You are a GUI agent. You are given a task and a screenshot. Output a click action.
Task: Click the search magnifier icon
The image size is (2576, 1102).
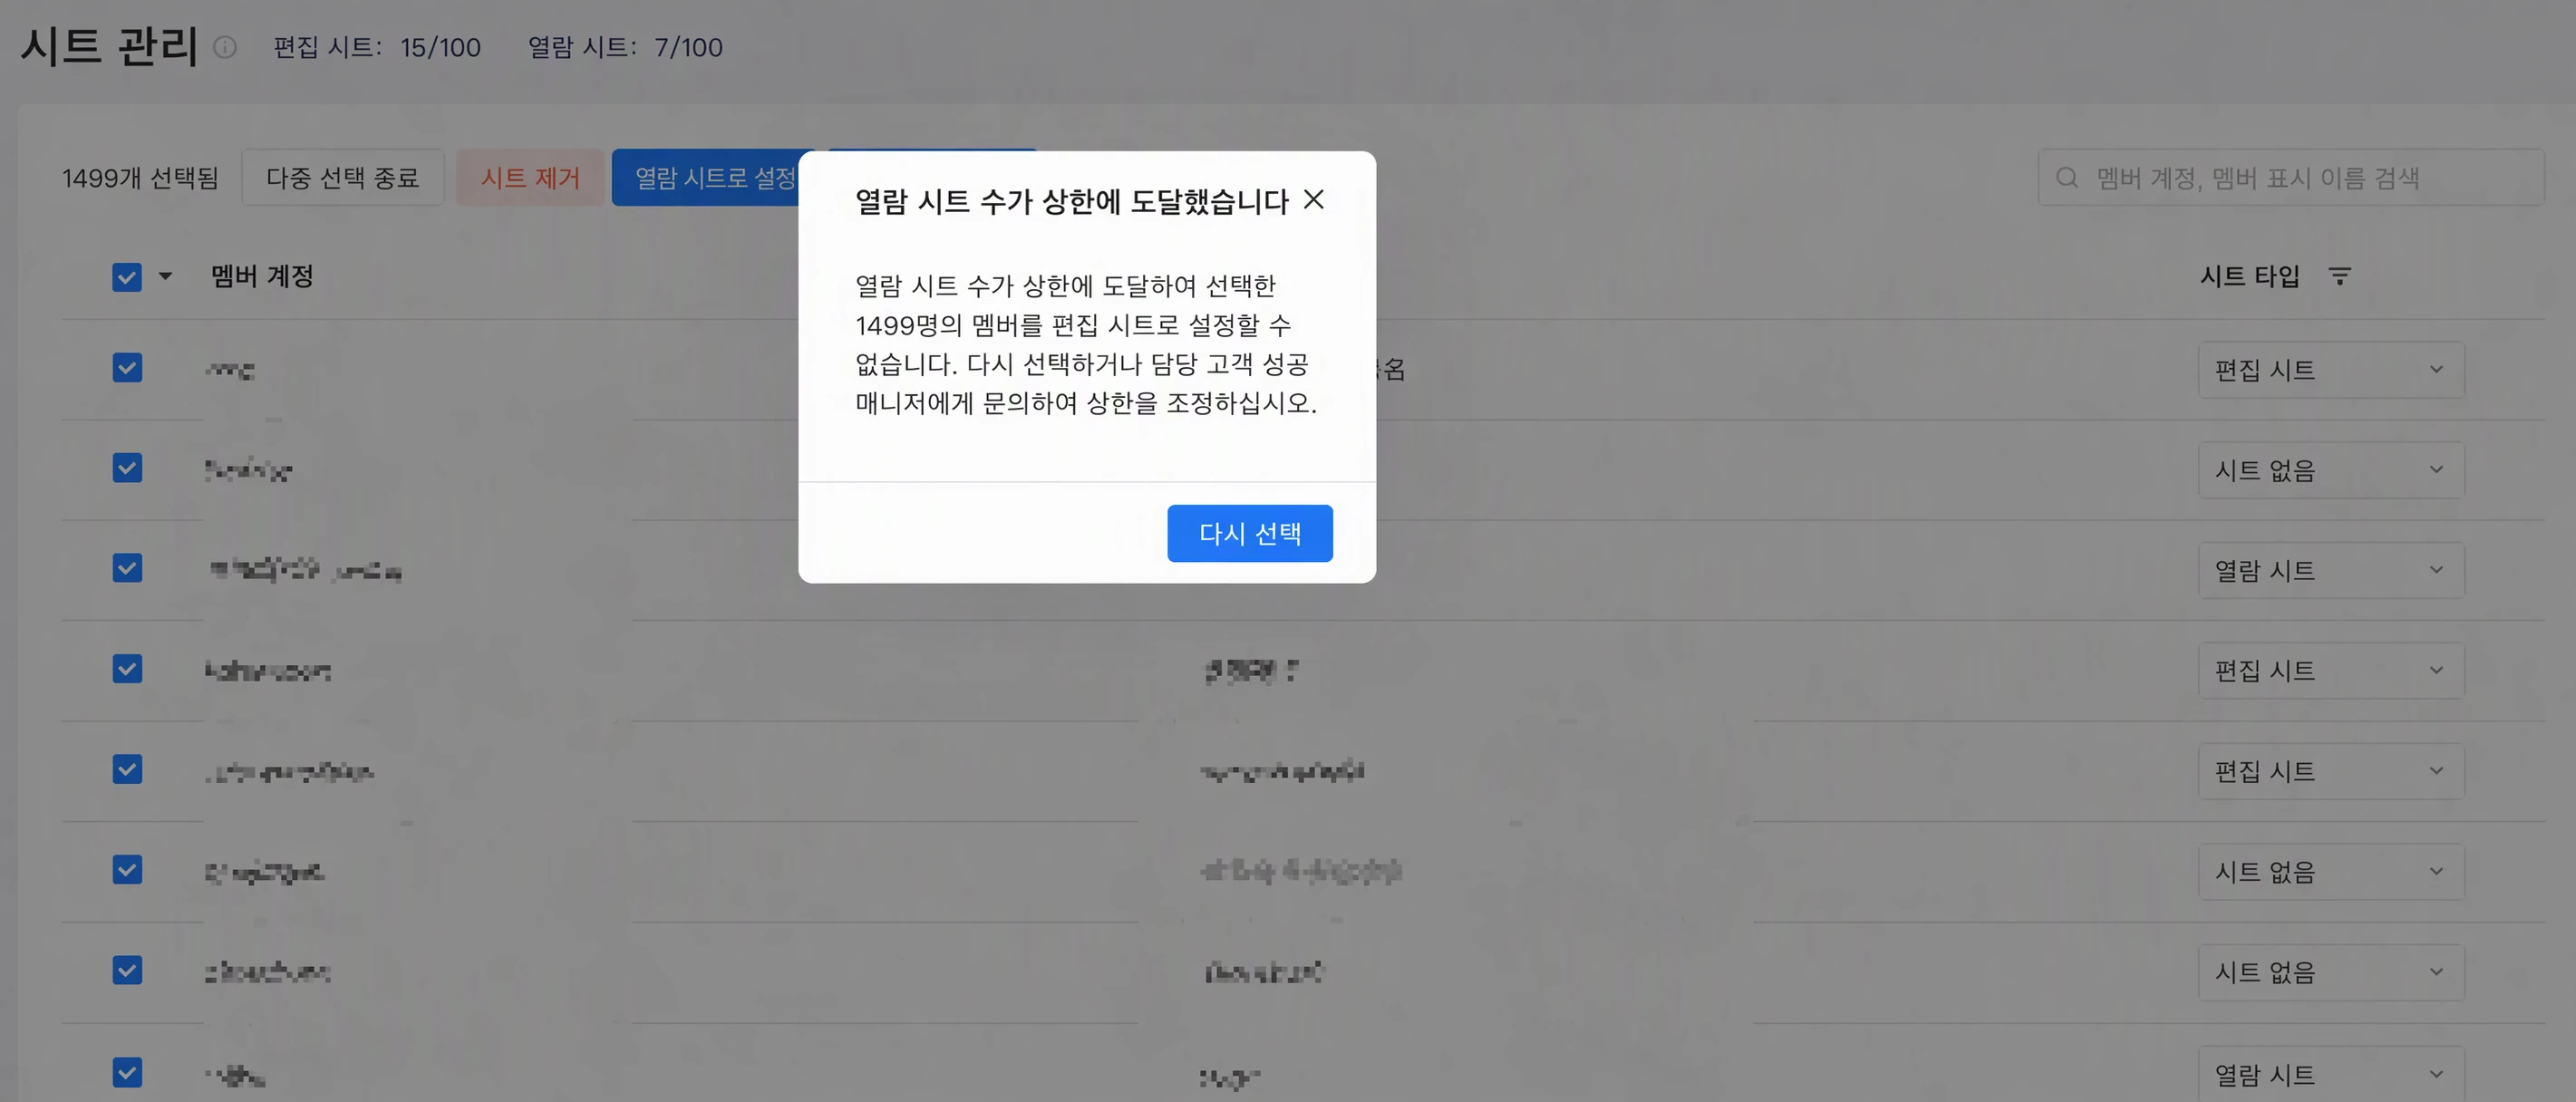pyautogui.click(x=2067, y=178)
